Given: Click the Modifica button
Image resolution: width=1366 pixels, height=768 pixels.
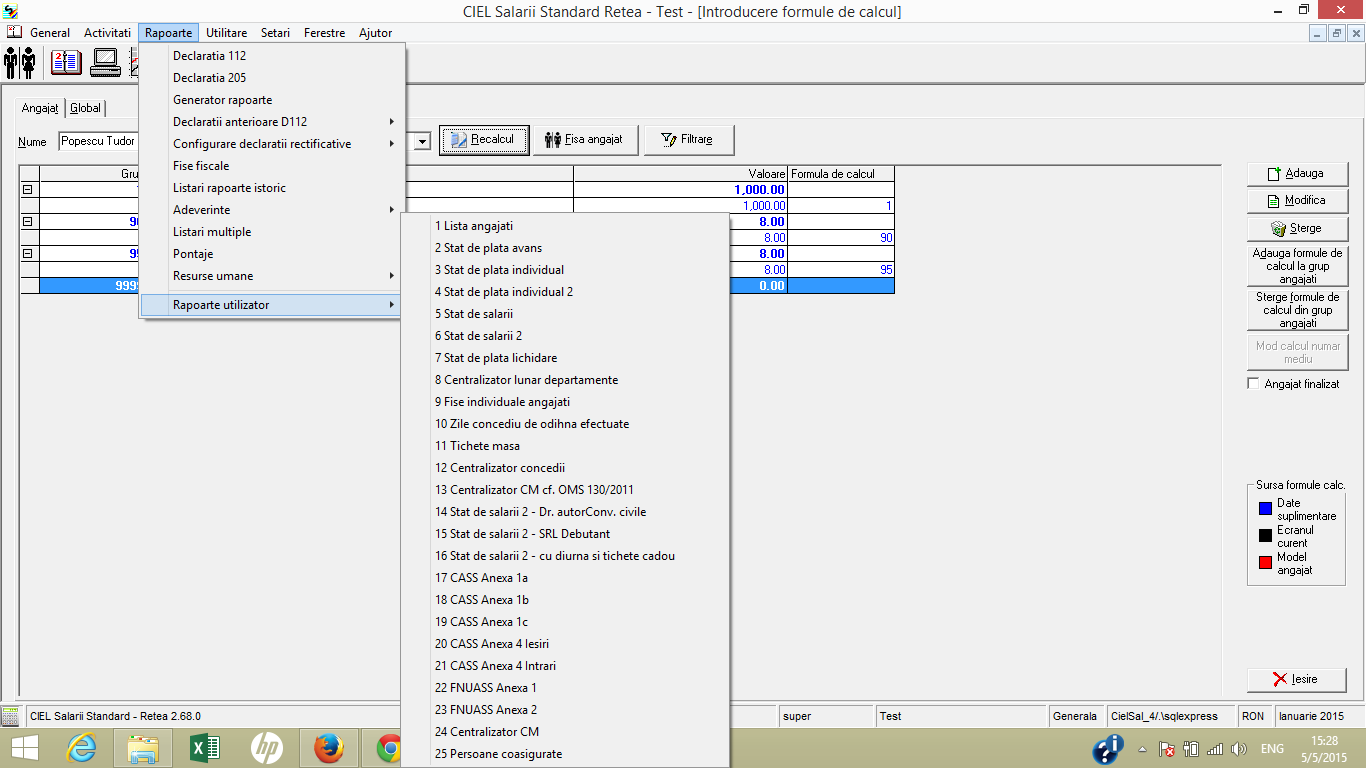Looking at the screenshot, I should pyautogui.click(x=1297, y=201).
